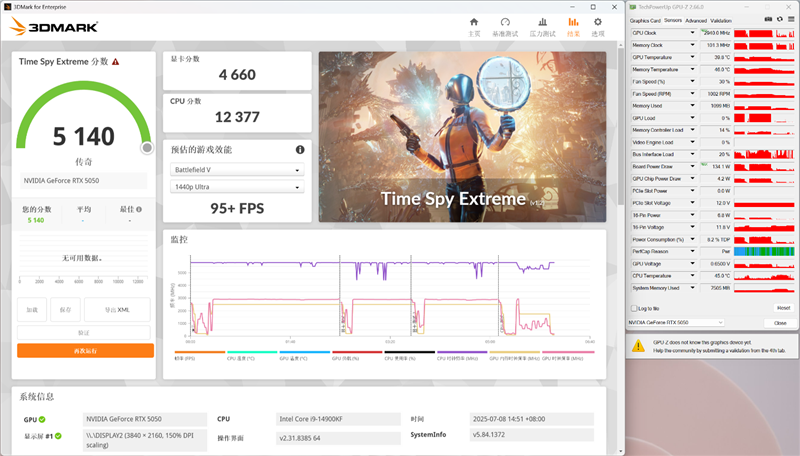The height and width of the screenshot is (456, 800).
Task: Open the Stress Tests (压力测试) icon
Action: [x=541, y=24]
